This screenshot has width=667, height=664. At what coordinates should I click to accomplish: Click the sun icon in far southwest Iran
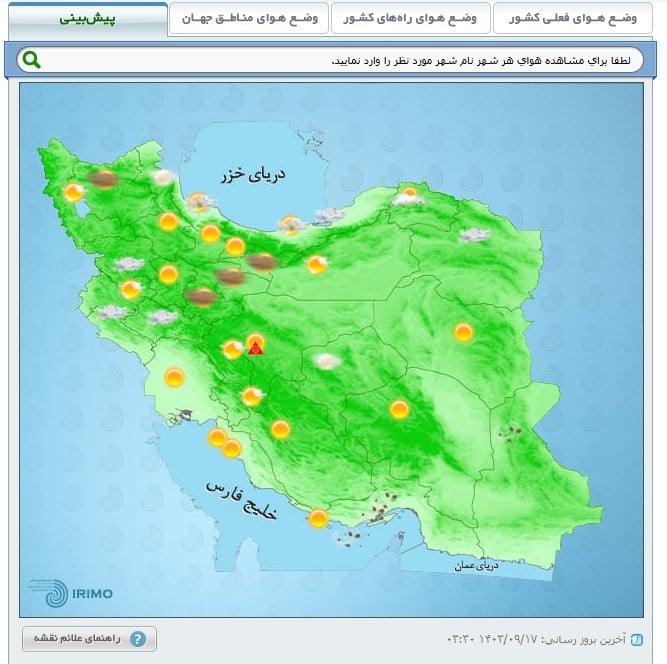[x=175, y=377]
